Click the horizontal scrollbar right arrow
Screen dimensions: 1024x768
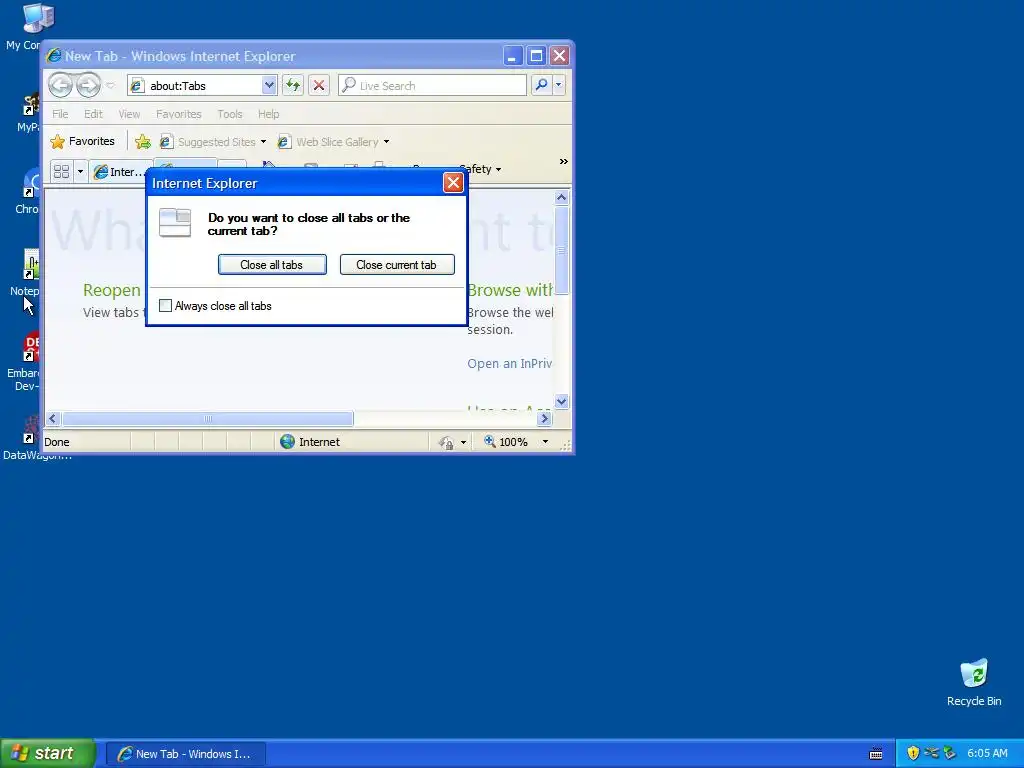(545, 419)
